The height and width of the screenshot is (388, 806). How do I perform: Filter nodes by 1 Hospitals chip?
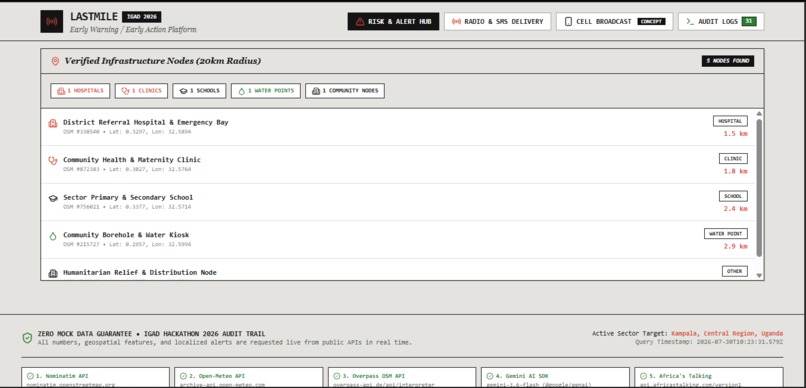[x=80, y=91]
